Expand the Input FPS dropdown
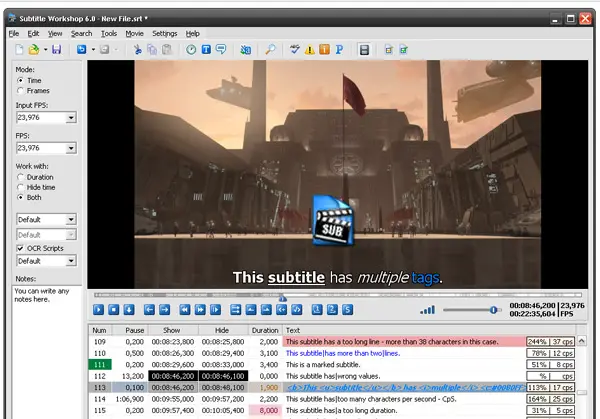 (71, 118)
